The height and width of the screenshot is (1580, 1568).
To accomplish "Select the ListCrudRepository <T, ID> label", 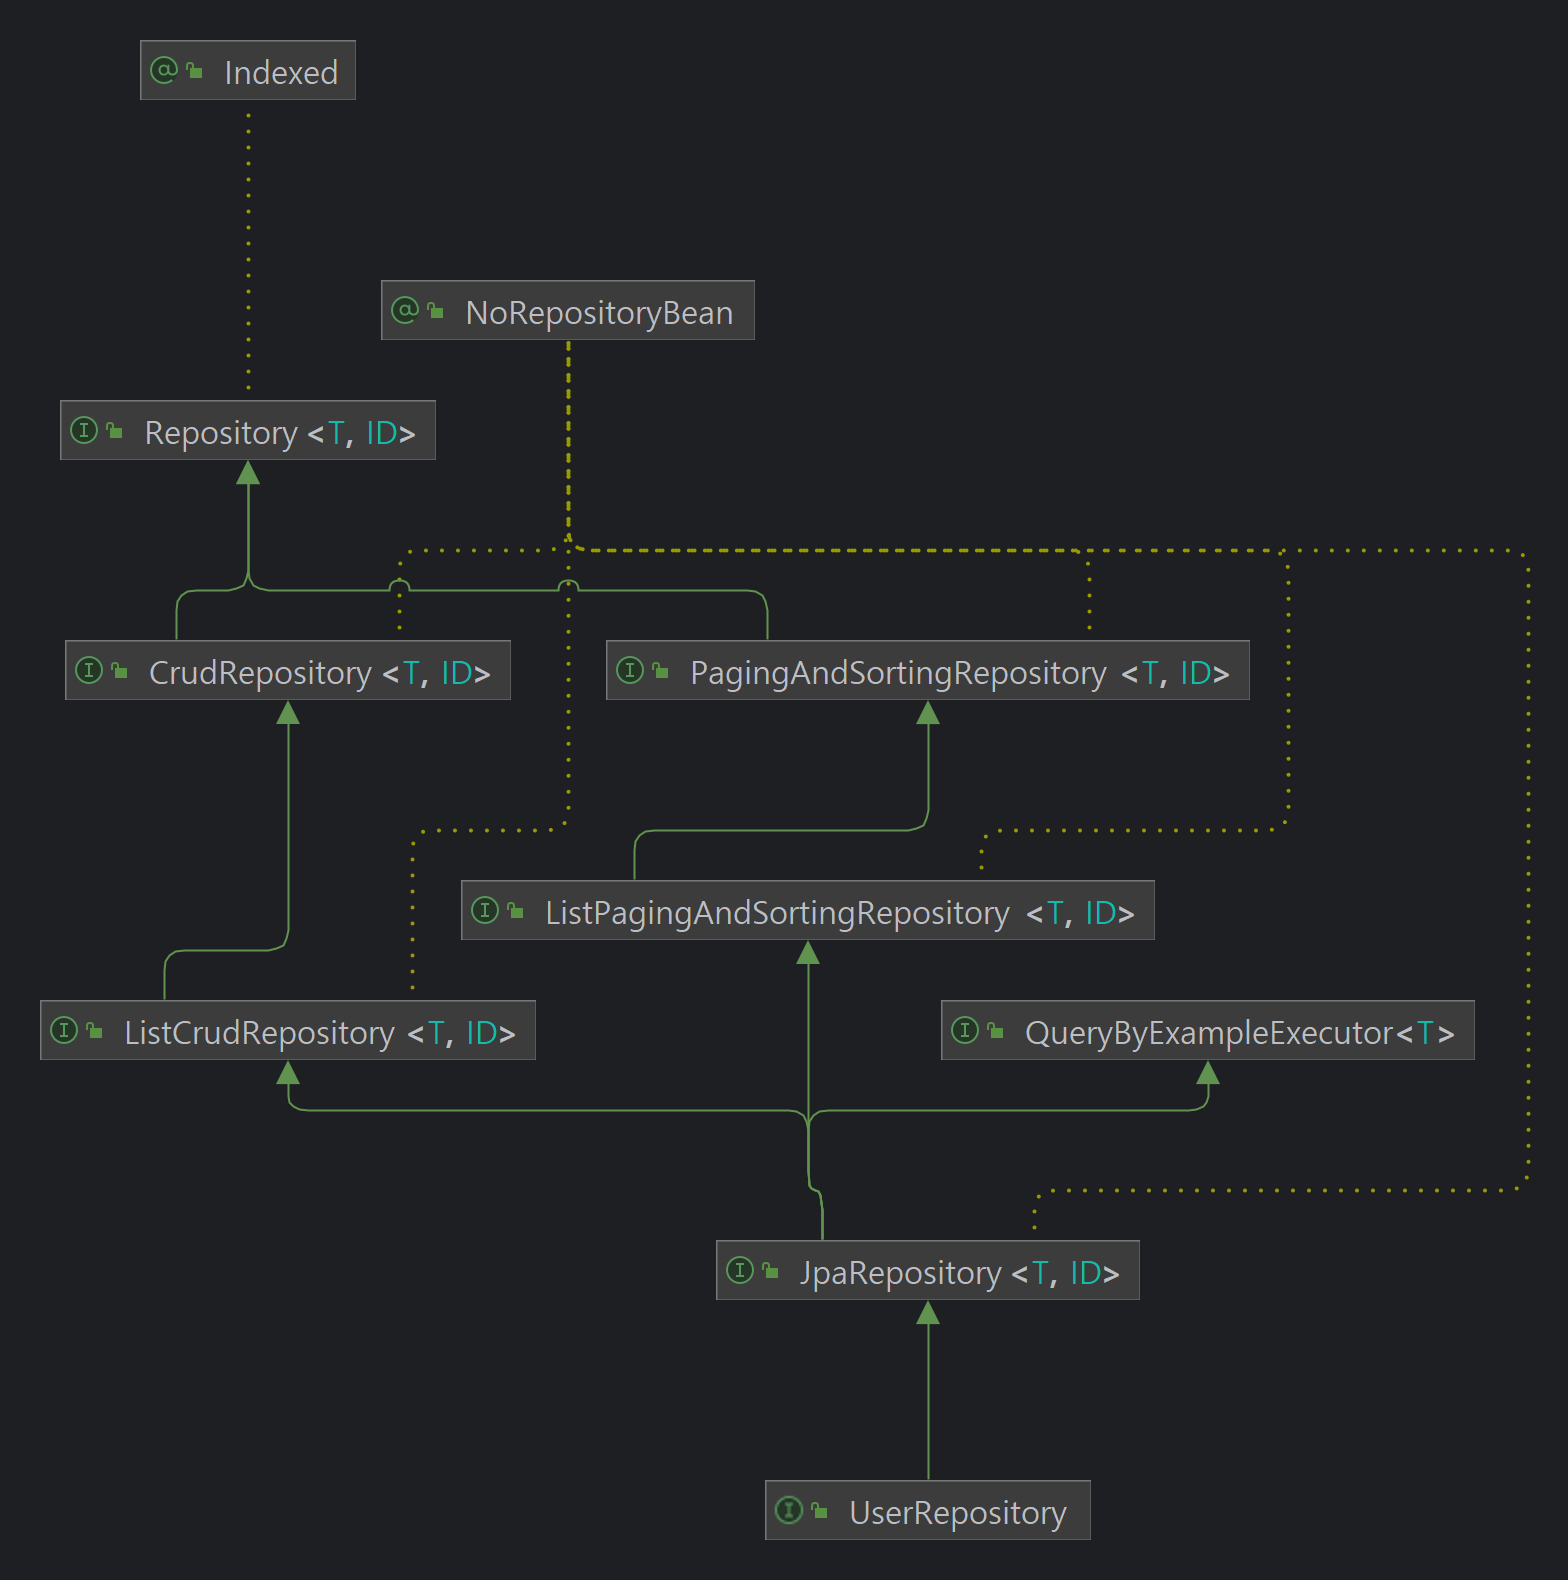I will click(320, 1032).
